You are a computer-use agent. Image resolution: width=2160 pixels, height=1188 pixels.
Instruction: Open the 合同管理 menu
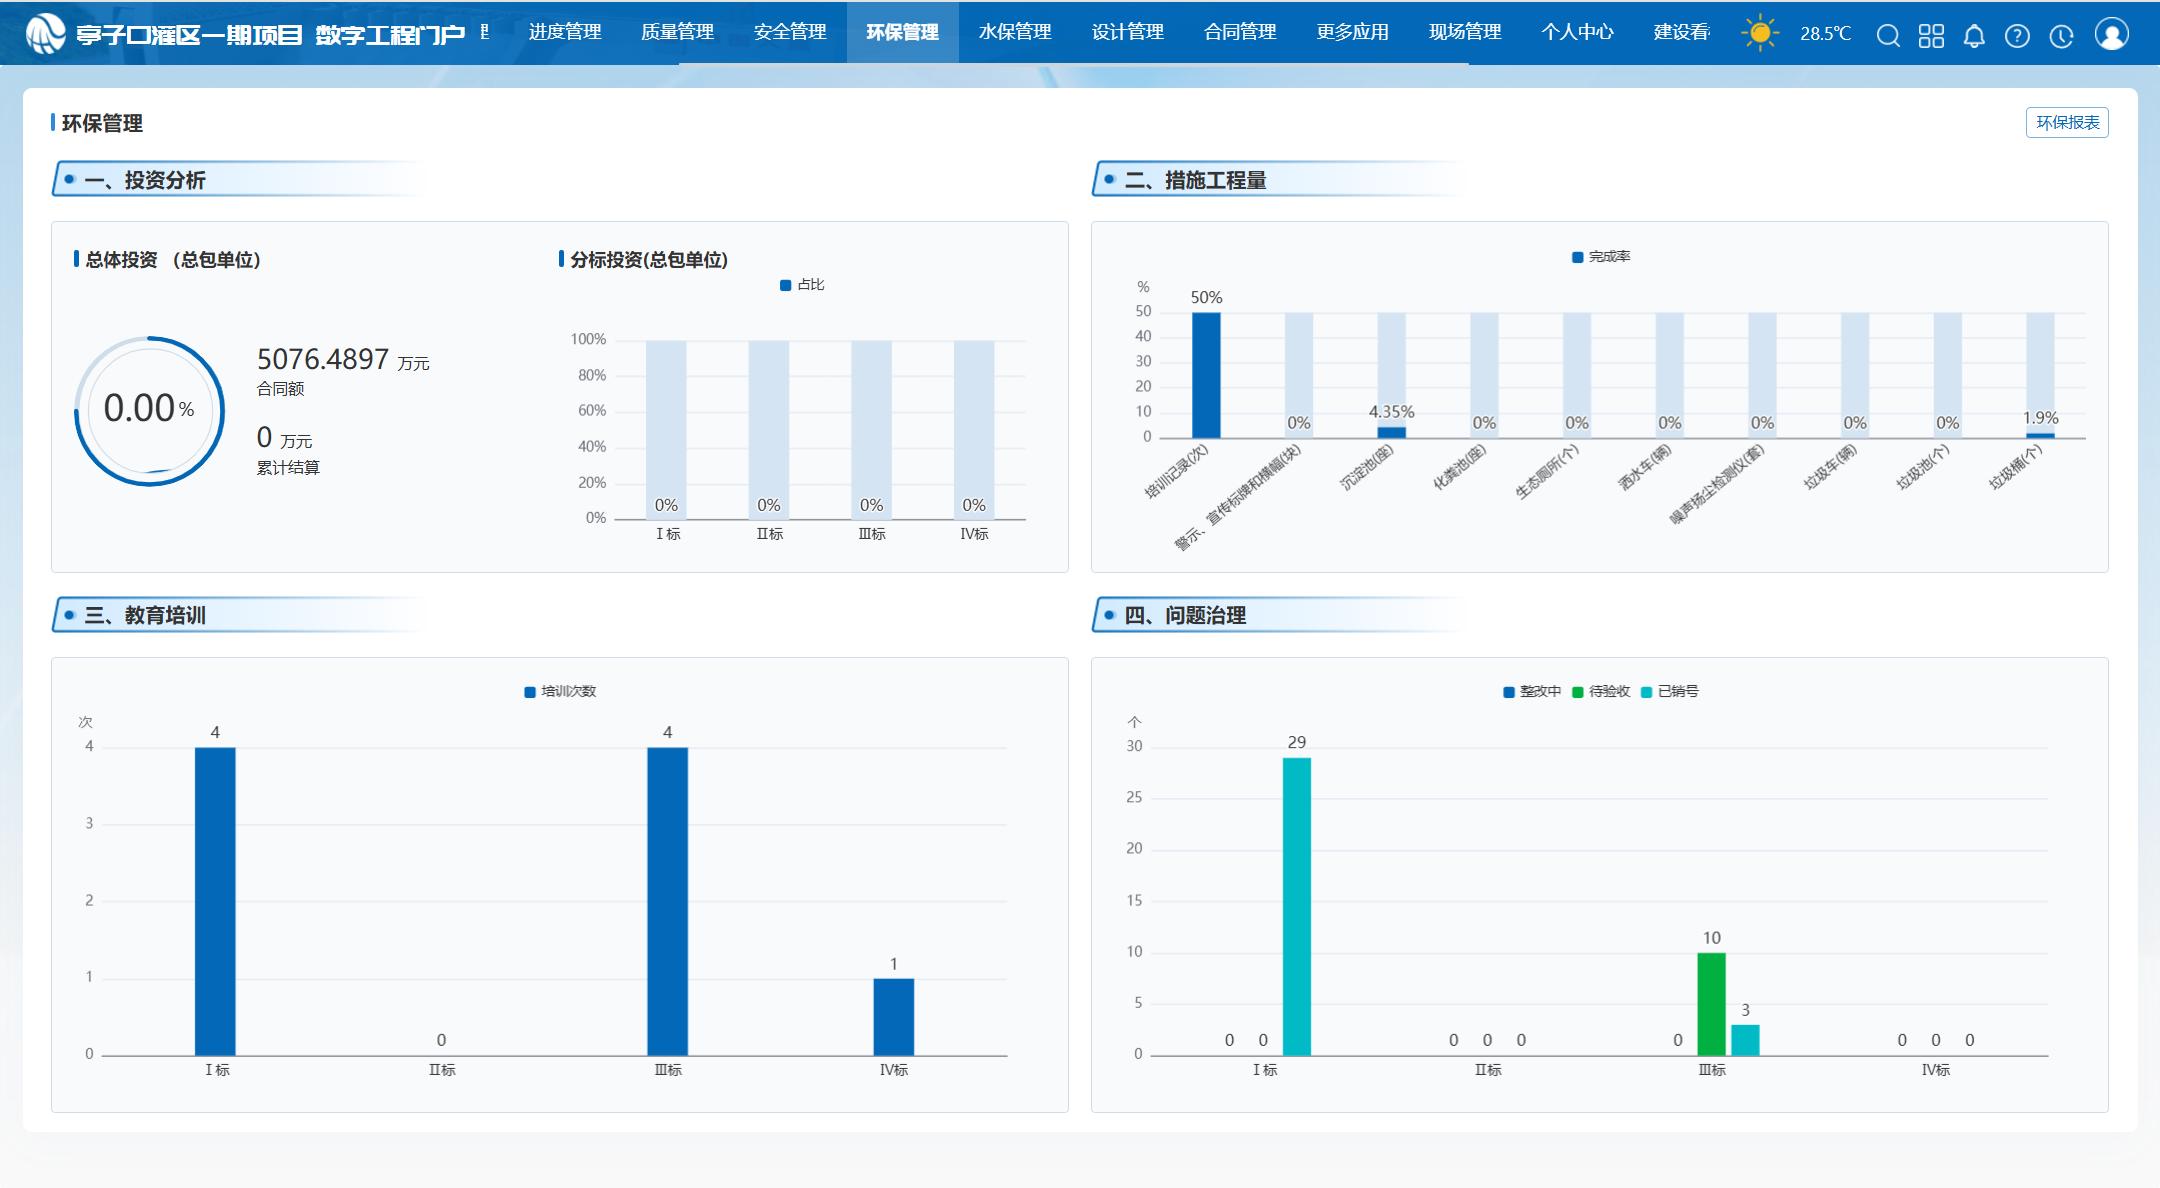coord(1240,32)
